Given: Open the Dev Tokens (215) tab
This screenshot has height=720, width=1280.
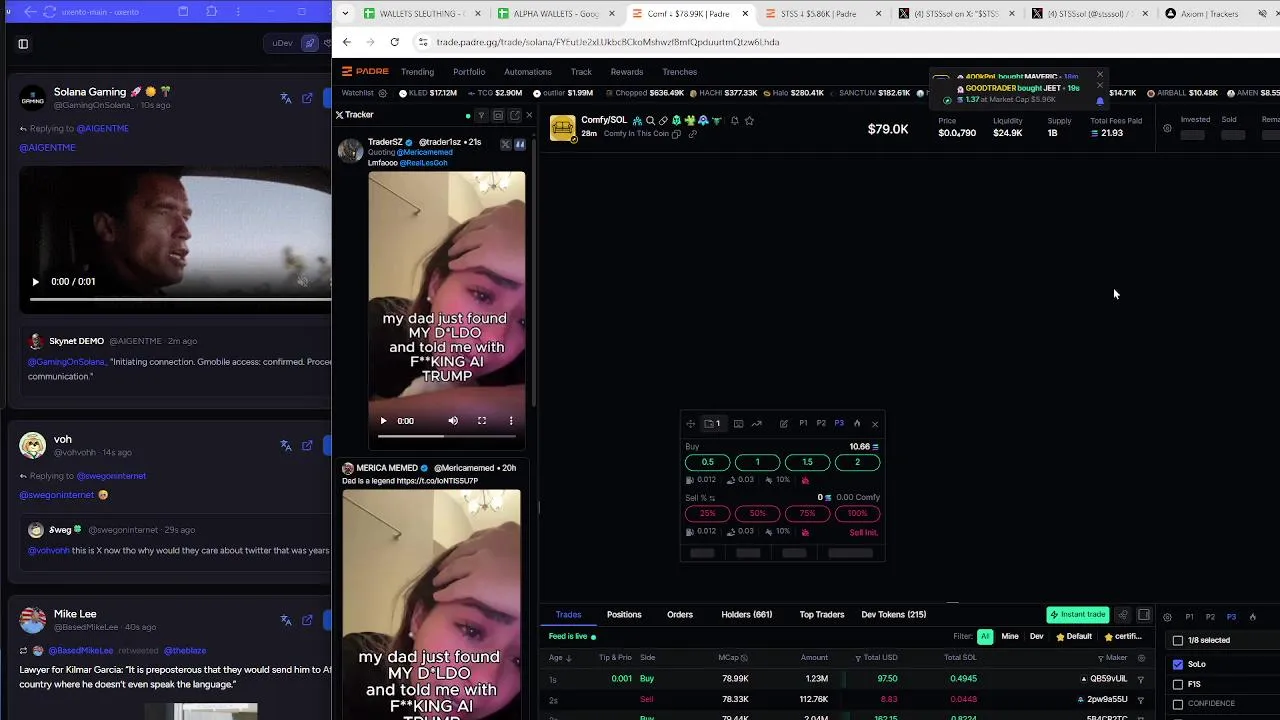Looking at the screenshot, I should (894, 614).
